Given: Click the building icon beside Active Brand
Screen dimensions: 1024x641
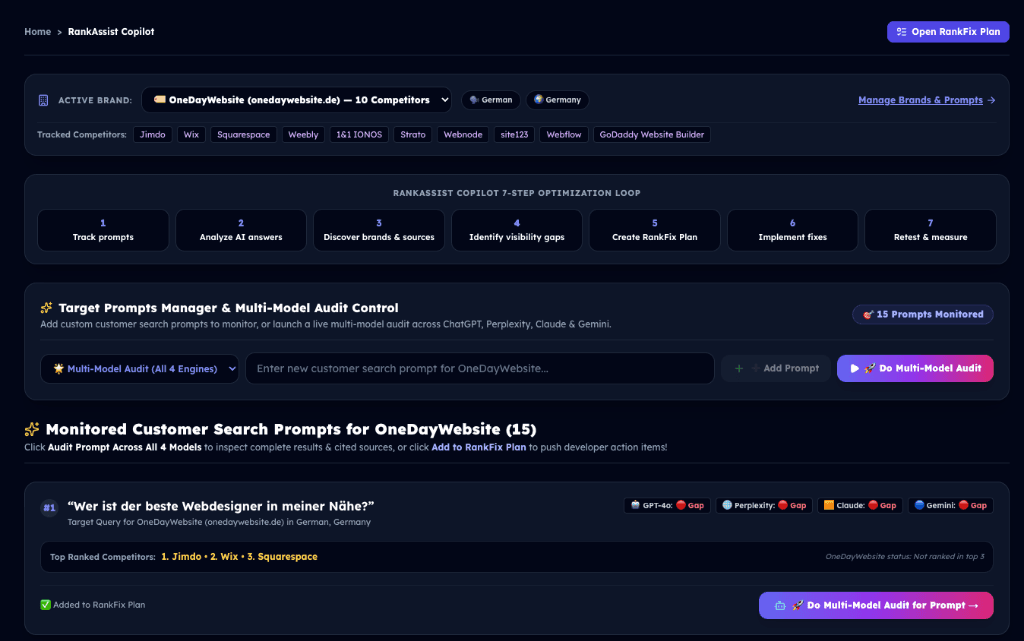Looking at the screenshot, I should pyautogui.click(x=43, y=101).
